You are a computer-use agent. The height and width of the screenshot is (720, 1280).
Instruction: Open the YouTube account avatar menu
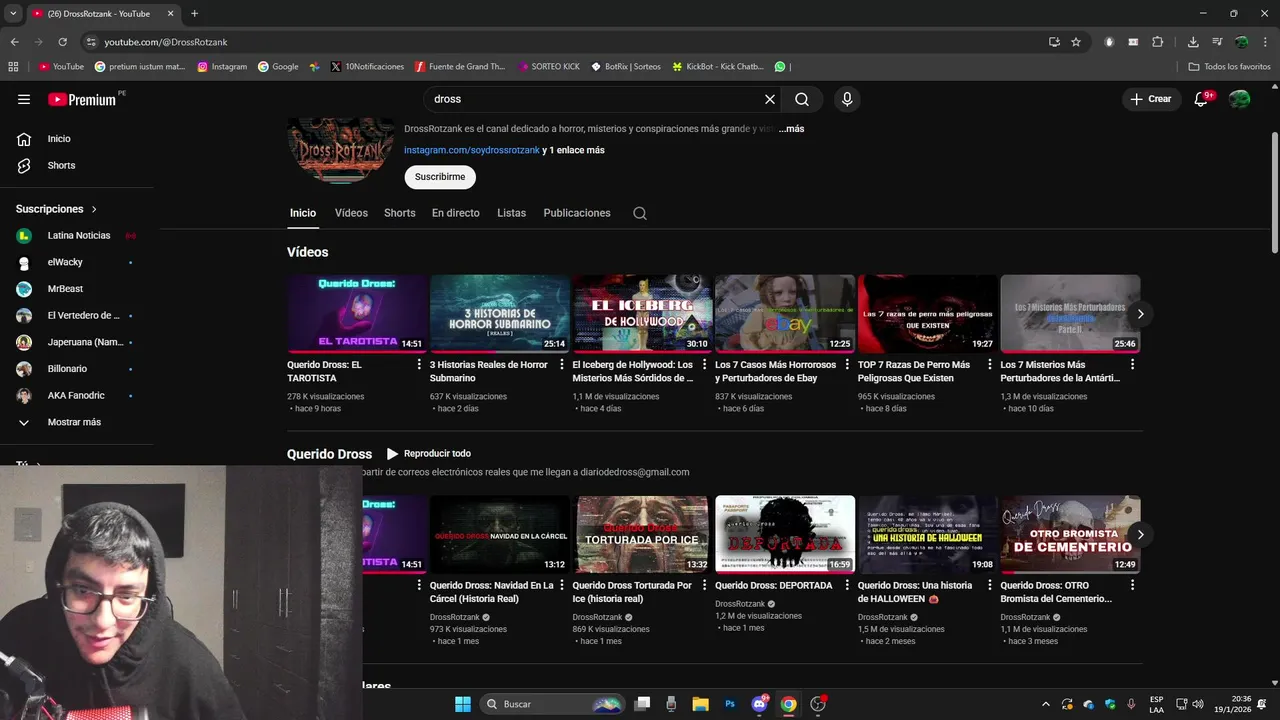pyautogui.click(x=1239, y=99)
